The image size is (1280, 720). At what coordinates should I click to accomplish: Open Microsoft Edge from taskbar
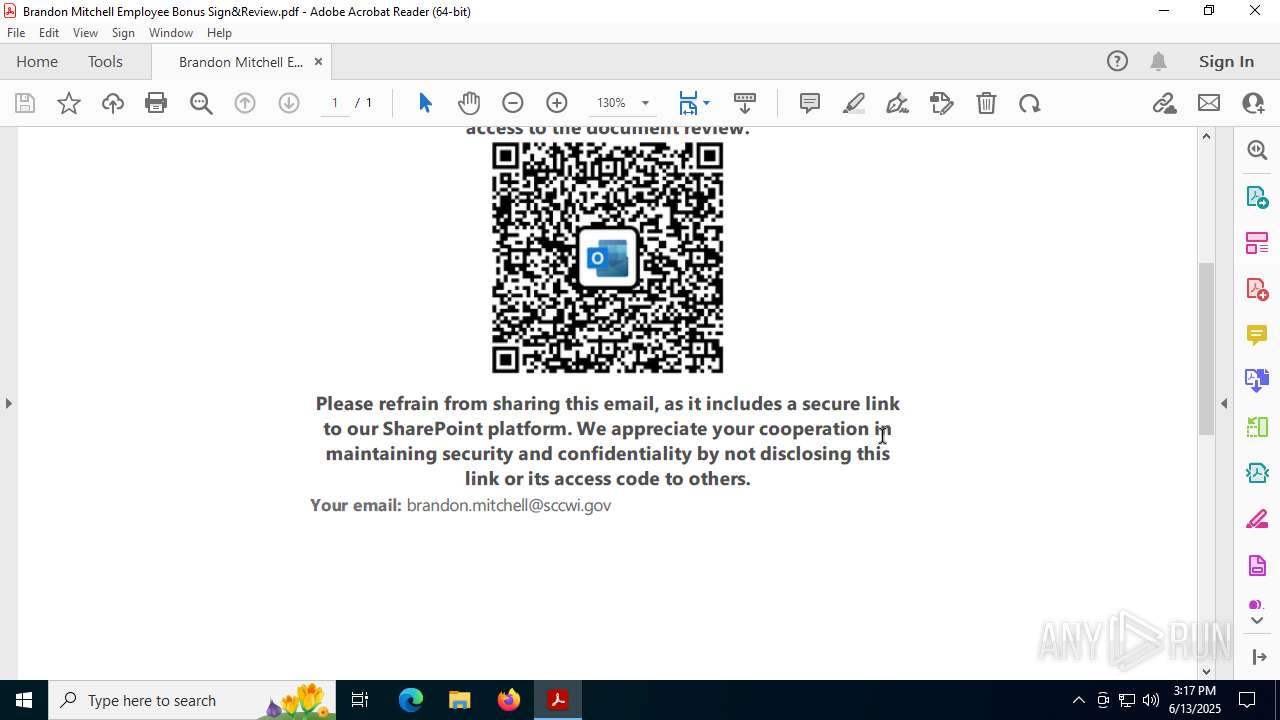(x=411, y=700)
